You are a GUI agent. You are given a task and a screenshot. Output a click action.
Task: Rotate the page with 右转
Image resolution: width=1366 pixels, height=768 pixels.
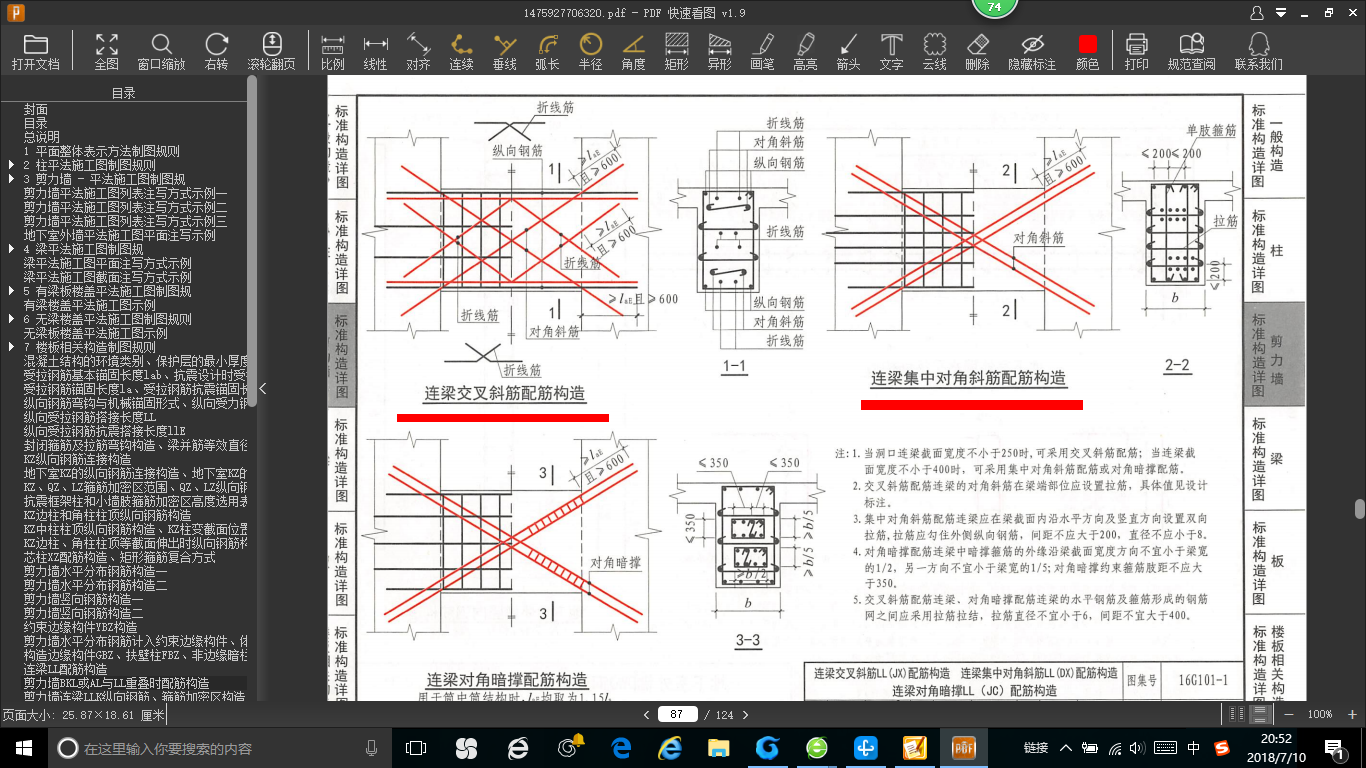(216, 51)
